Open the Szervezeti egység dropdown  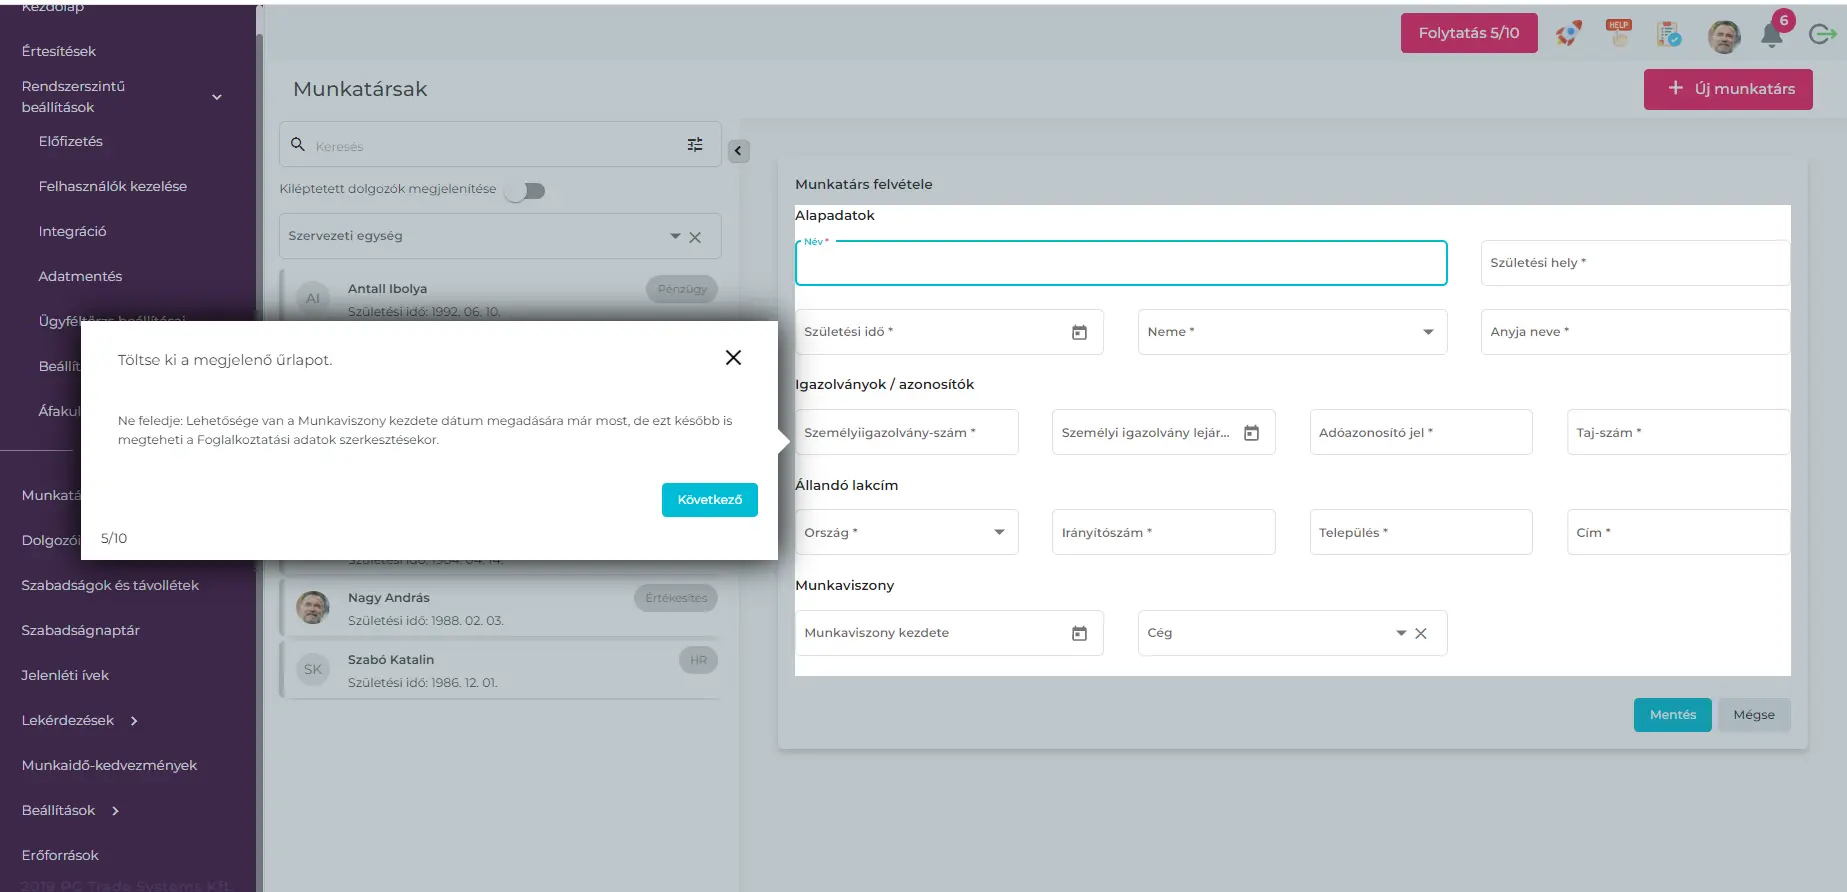pyautogui.click(x=675, y=236)
